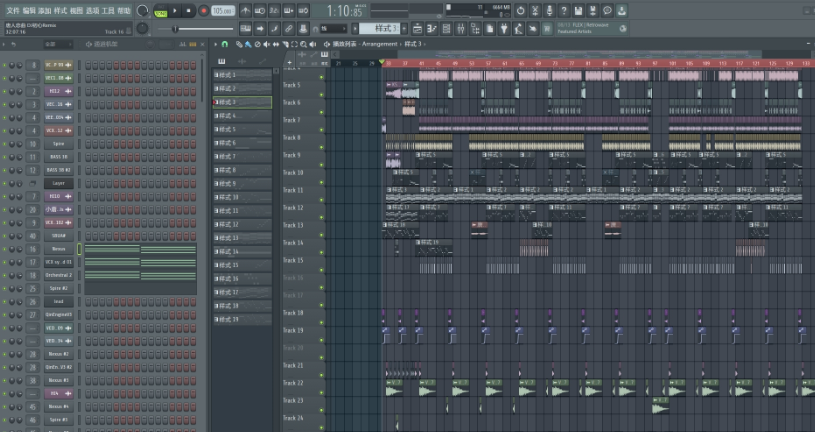Open the 文件 (File) menu

[12, 10]
